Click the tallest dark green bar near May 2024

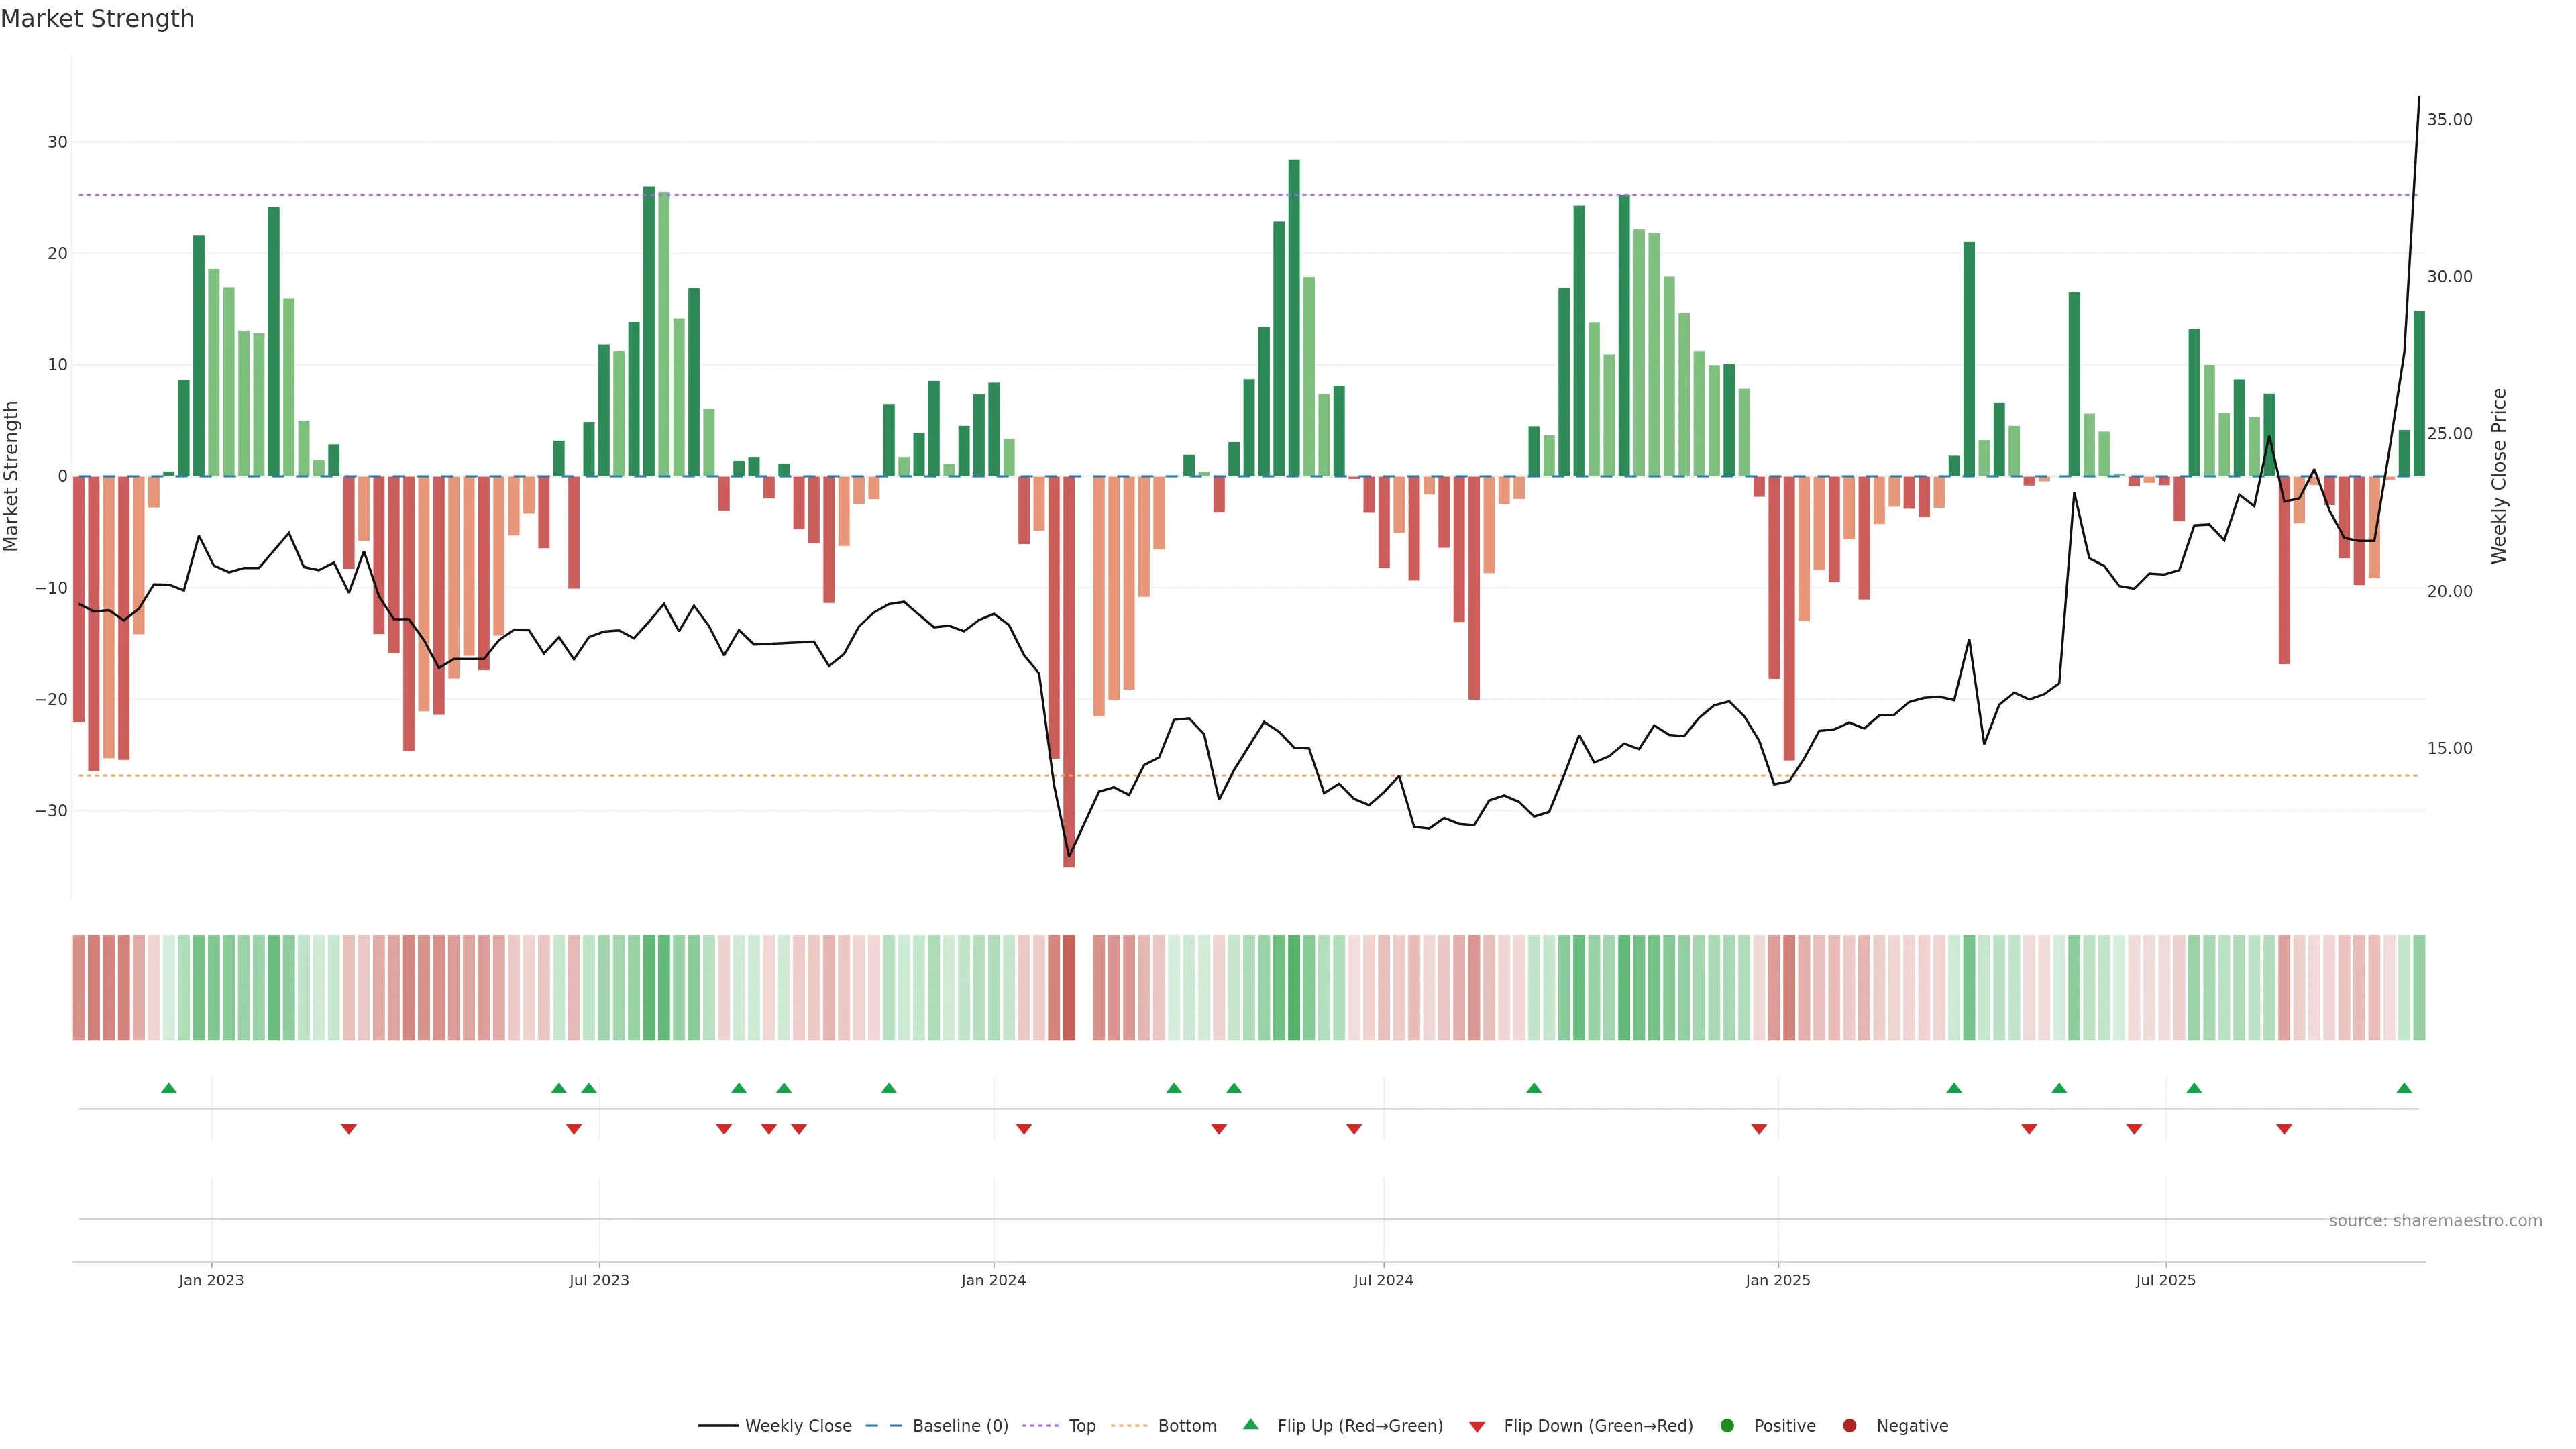point(1294,318)
